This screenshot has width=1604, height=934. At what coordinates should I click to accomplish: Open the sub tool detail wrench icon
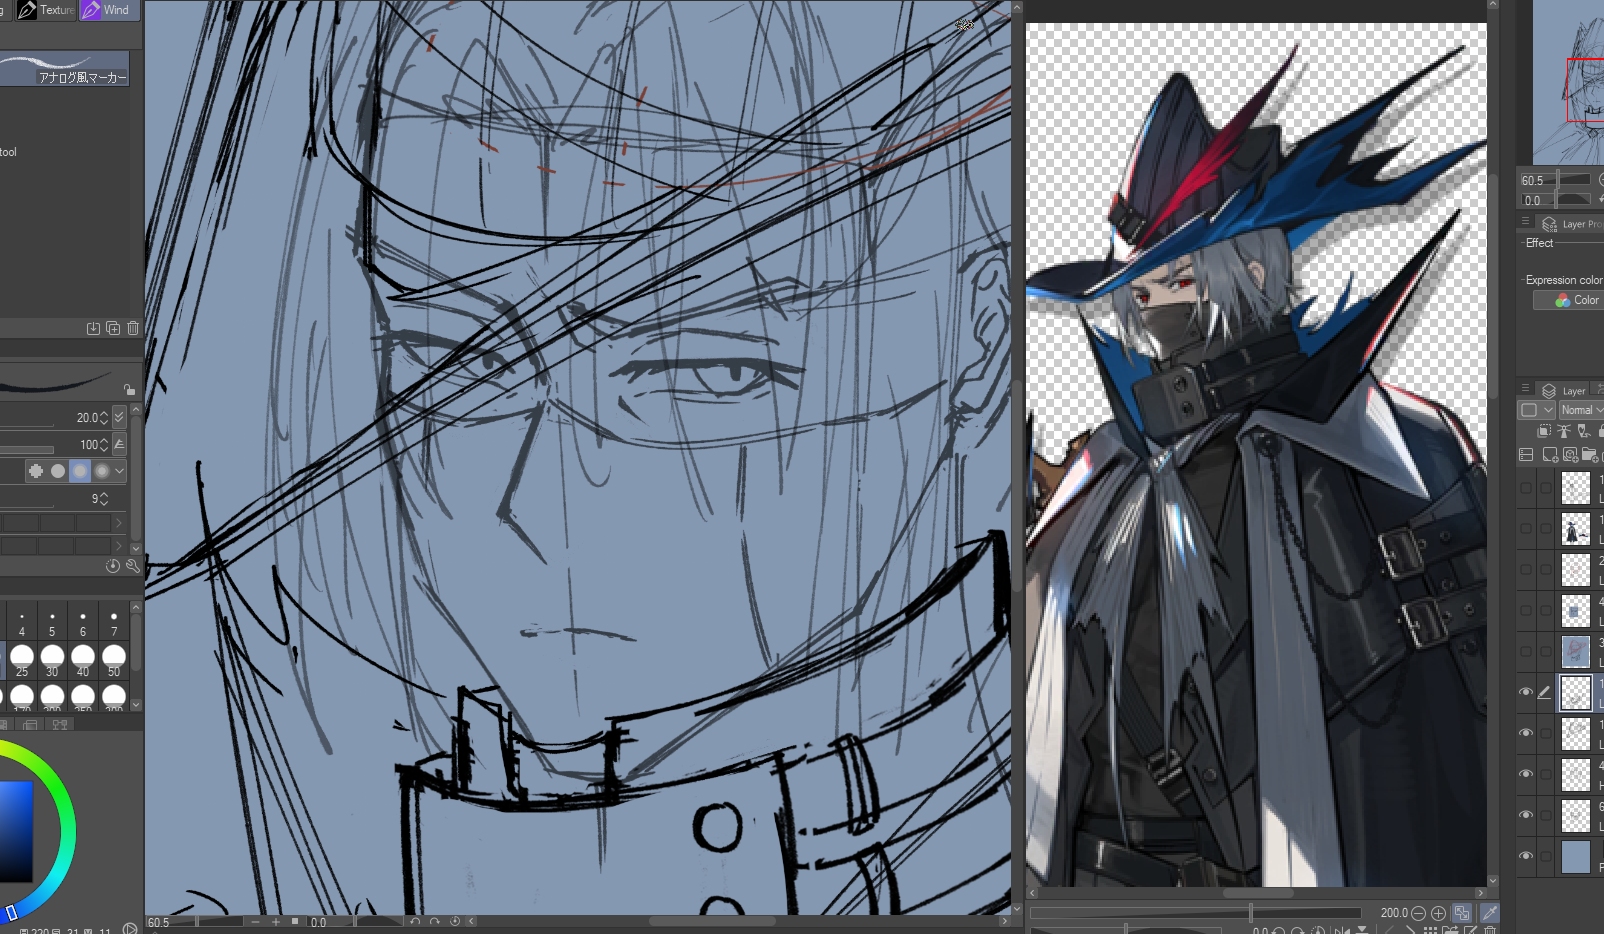(132, 566)
